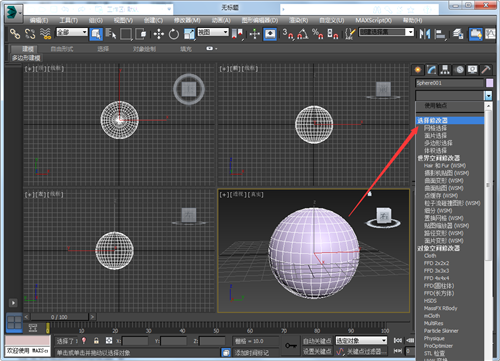Image resolution: width=500 pixels, height=361 pixels.
Task: Click the Use Pivot Point Center icon
Action: coord(237,34)
